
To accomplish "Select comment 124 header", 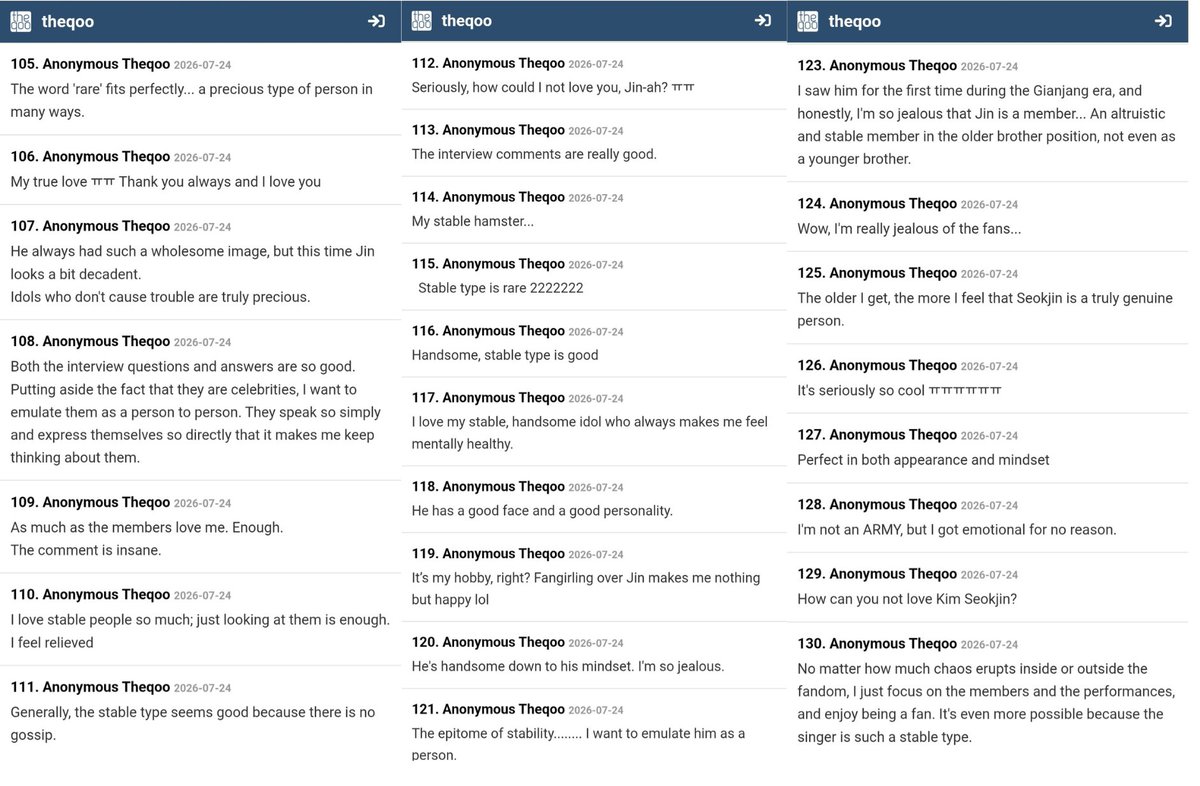I will tap(908, 205).
